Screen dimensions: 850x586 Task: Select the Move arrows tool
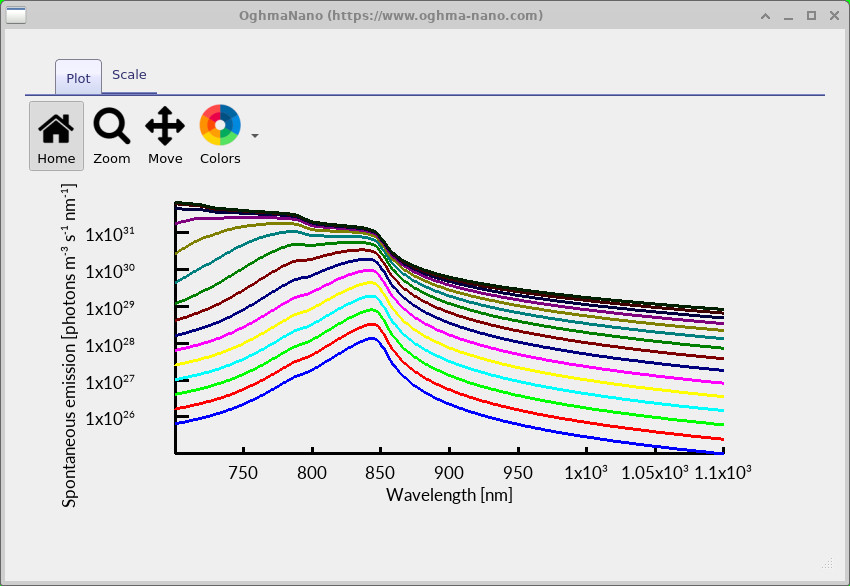[165, 136]
